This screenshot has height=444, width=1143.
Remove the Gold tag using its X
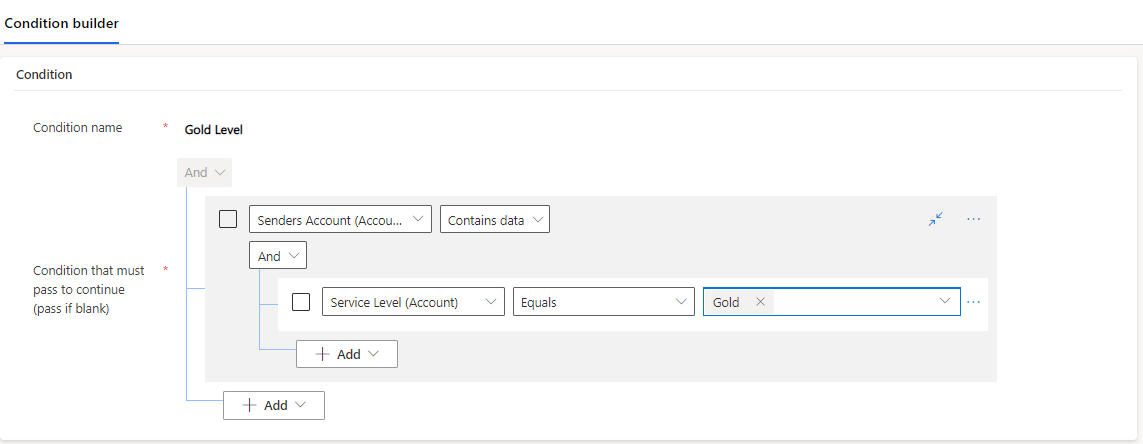[x=760, y=302]
